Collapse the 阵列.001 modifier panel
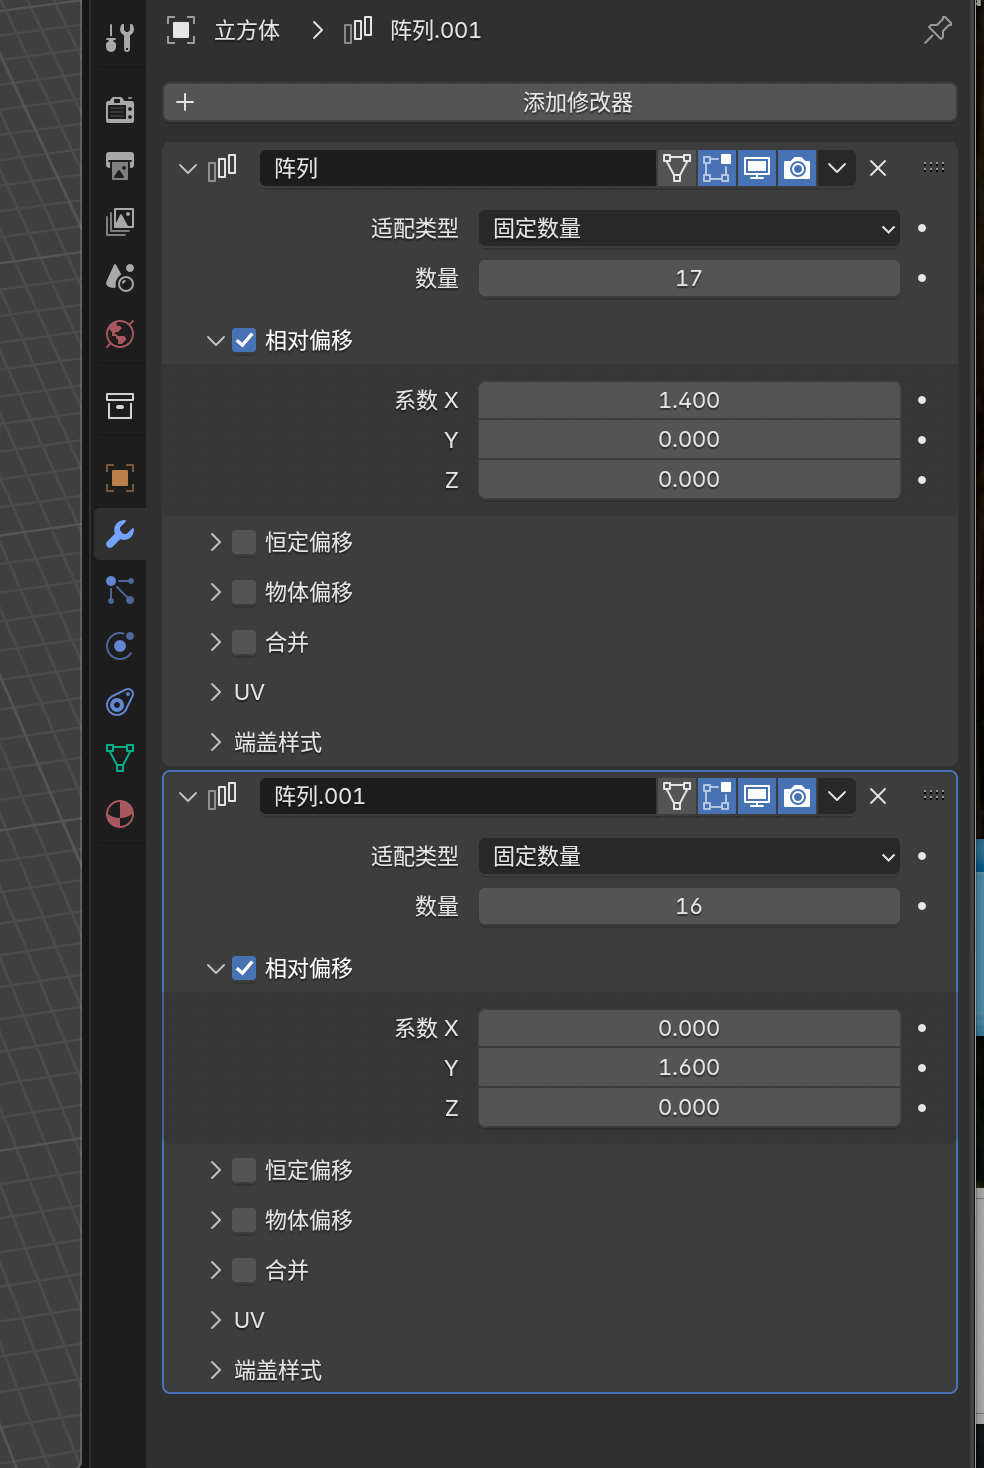The image size is (984, 1468). click(187, 796)
